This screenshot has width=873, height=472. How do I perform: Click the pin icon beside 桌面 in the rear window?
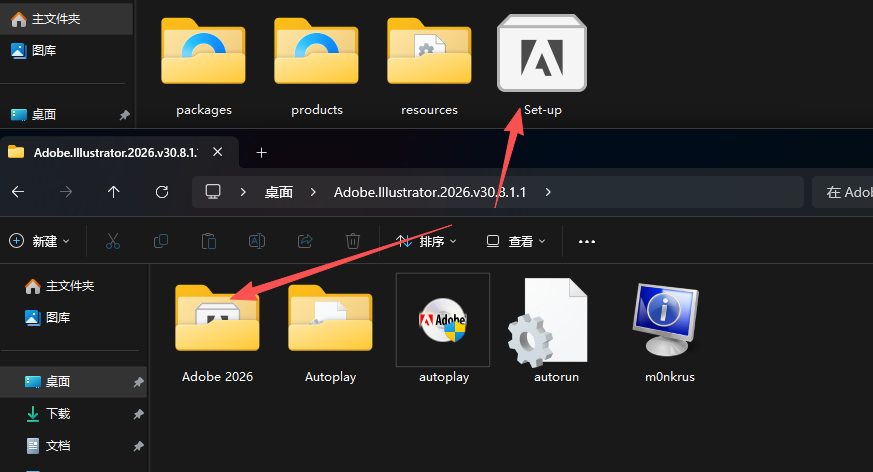[125, 115]
